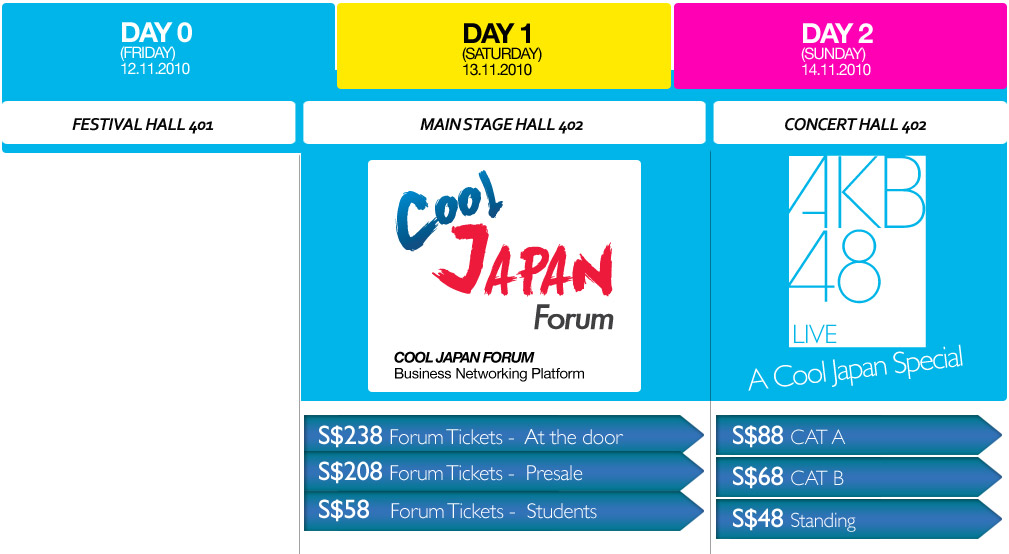The height and width of the screenshot is (554, 1009).
Task: Pick S$48 Standing ticket
Action: tap(859, 519)
